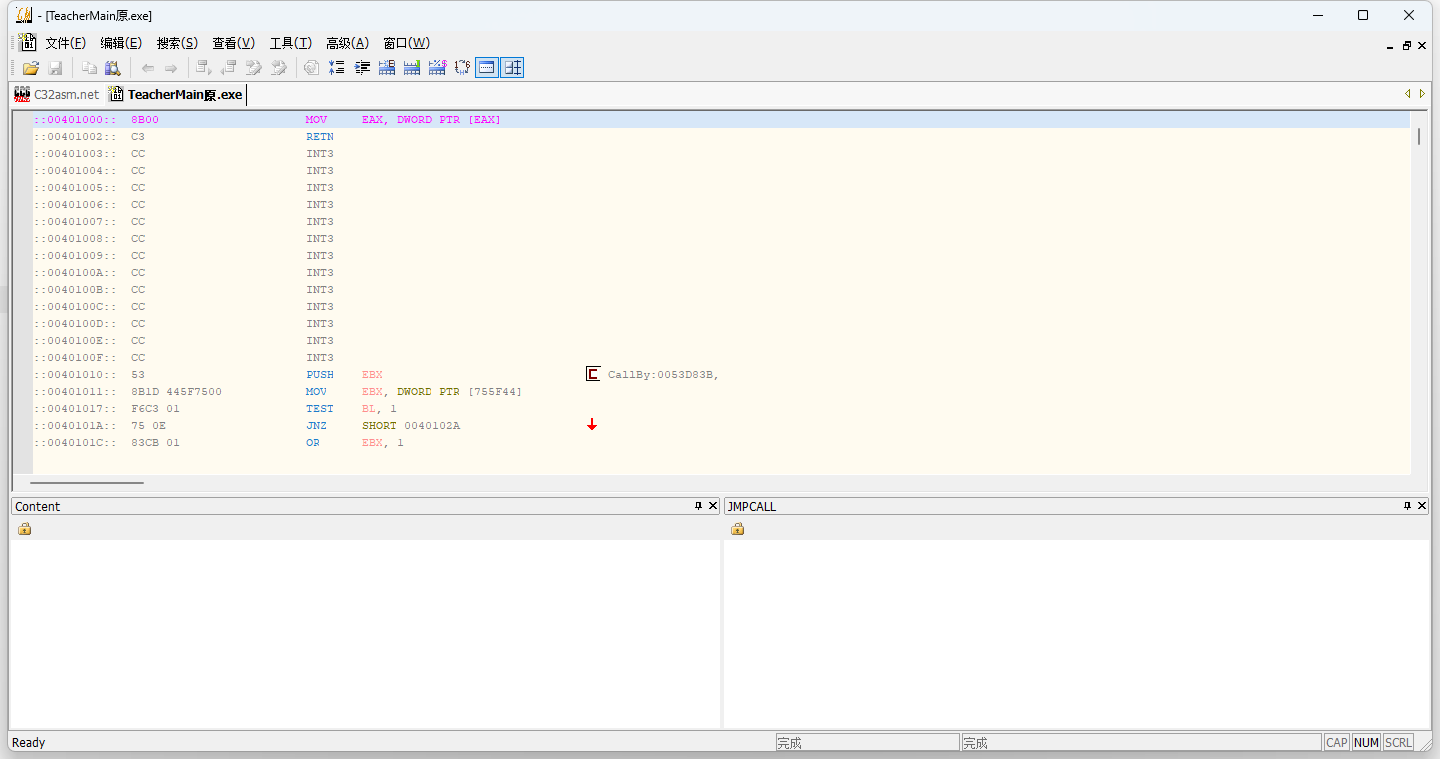Close the Content panel

[713, 506]
